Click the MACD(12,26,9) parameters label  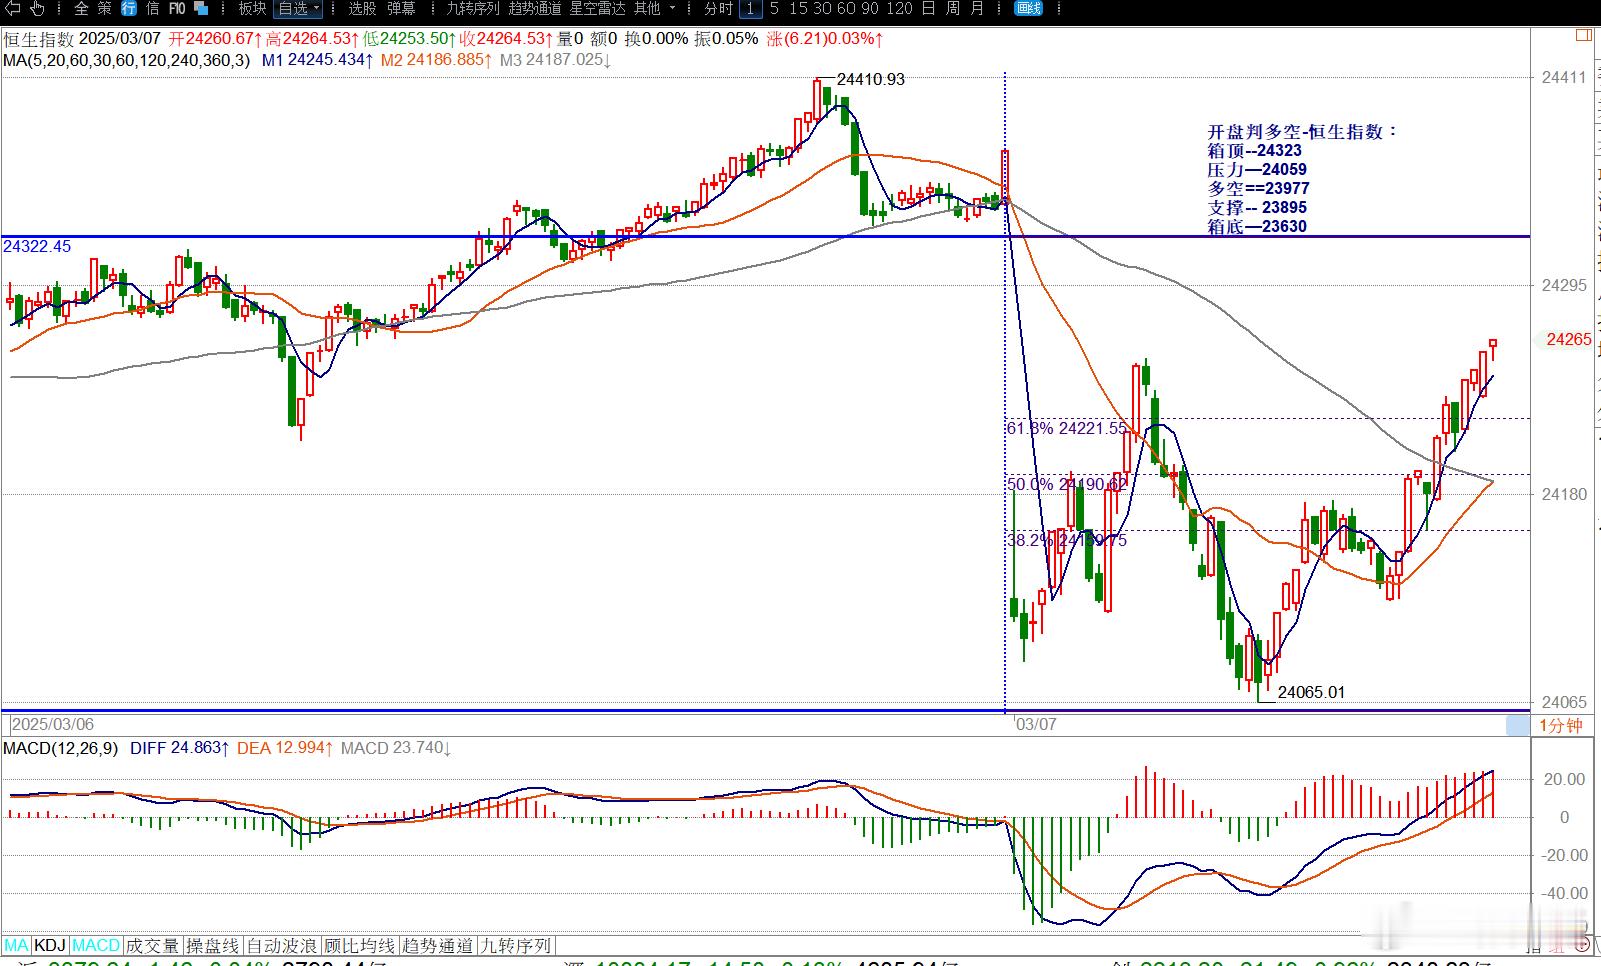[61, 748]
